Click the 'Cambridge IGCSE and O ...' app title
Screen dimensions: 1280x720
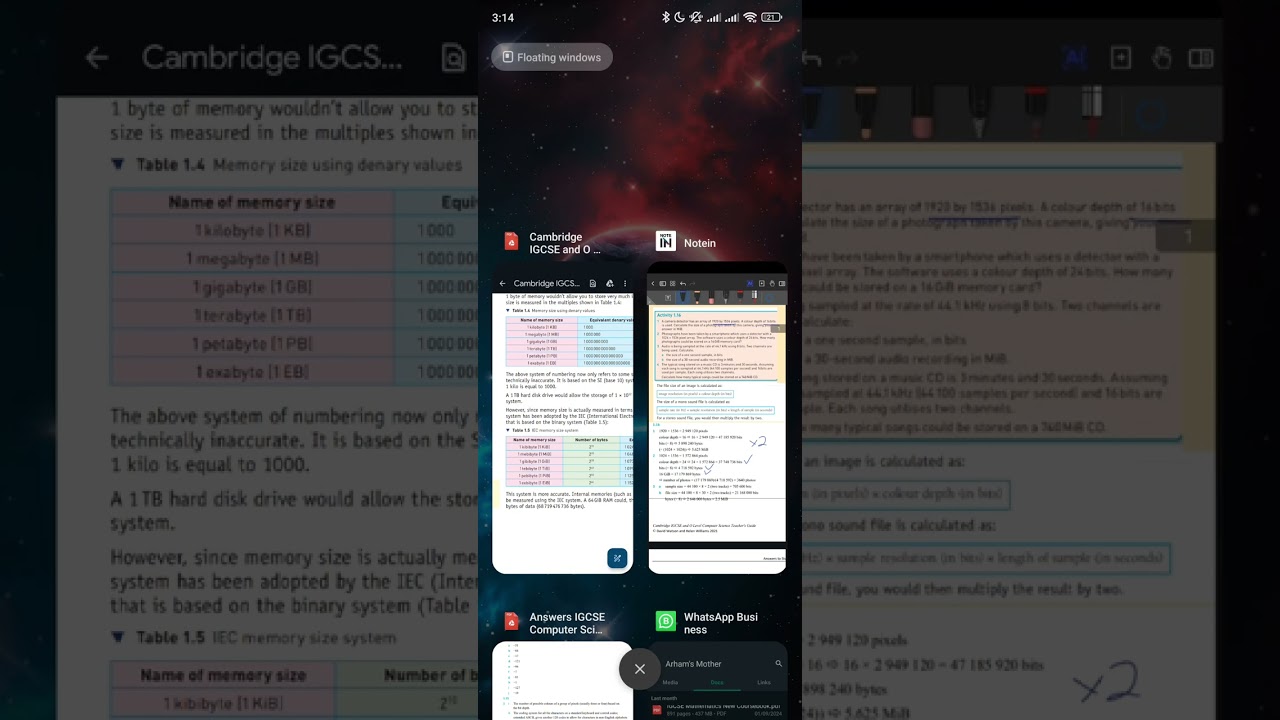(x=565, y=243)
